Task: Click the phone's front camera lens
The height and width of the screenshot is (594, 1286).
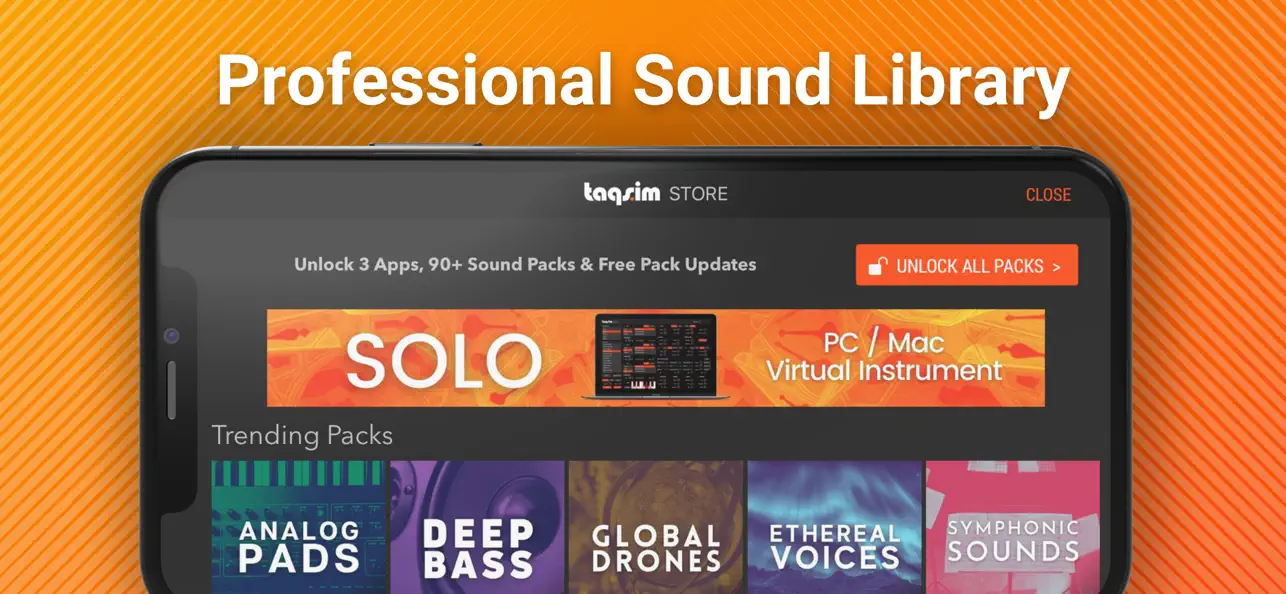Action: coord(172,336)
